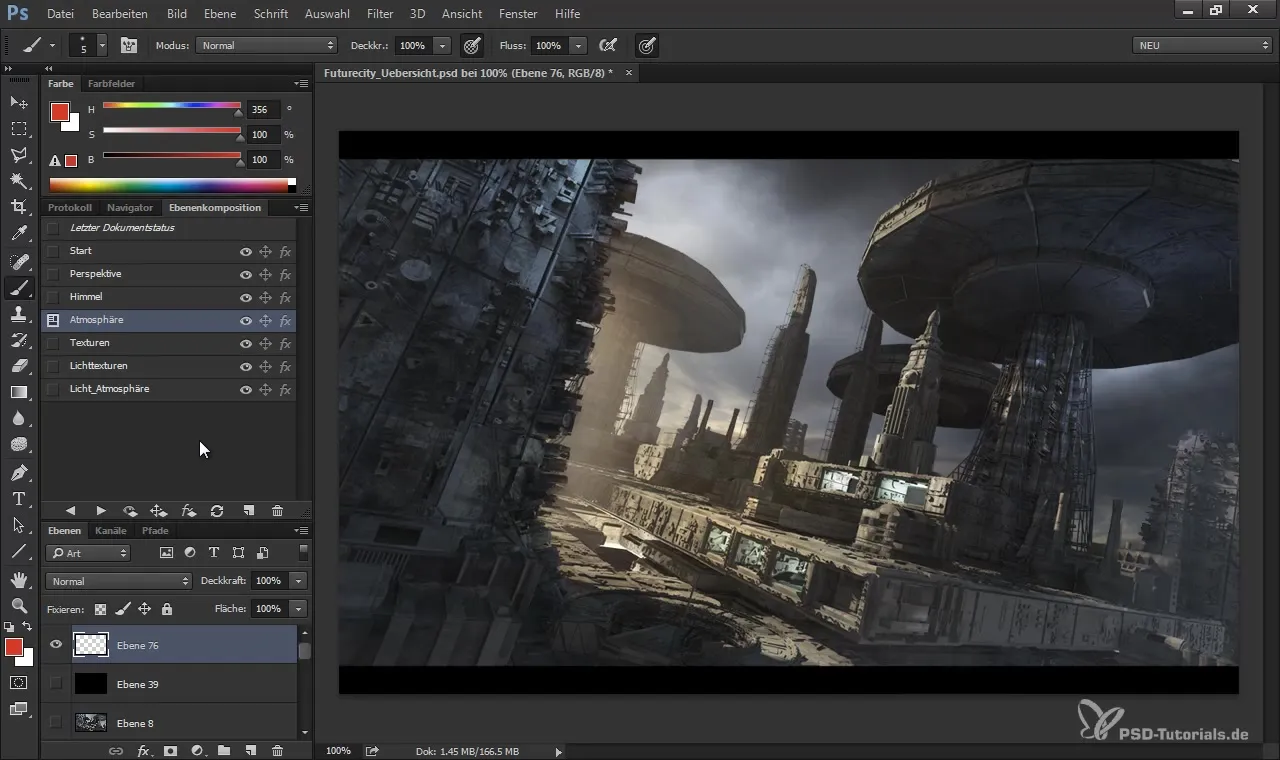The image size is (1280, 760).
Task: Click the foreground color swatch in Farbe panel
Action: pyautogui.click(x=60, y=112)
